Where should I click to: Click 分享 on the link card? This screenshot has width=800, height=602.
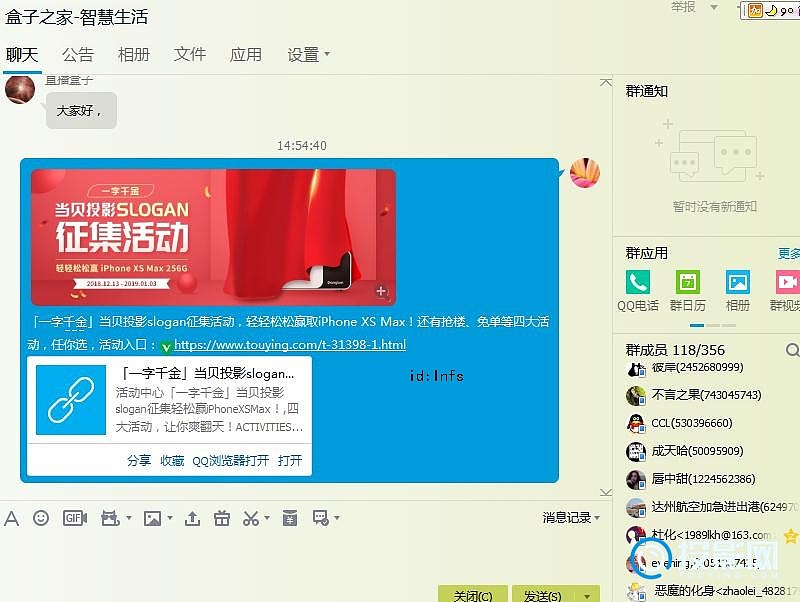pos(139,461)
